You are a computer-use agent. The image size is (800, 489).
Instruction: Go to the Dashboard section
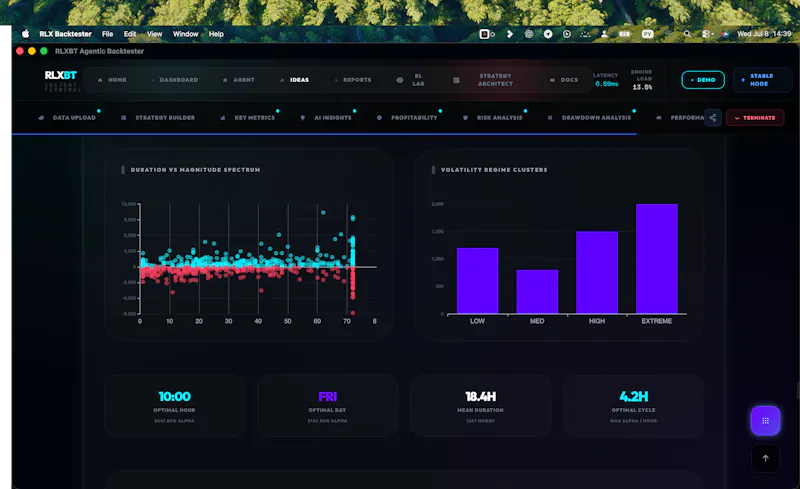174,80
